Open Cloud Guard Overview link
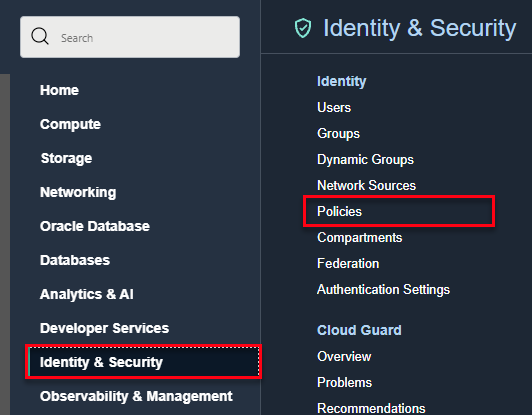 (x=344, y=356)
